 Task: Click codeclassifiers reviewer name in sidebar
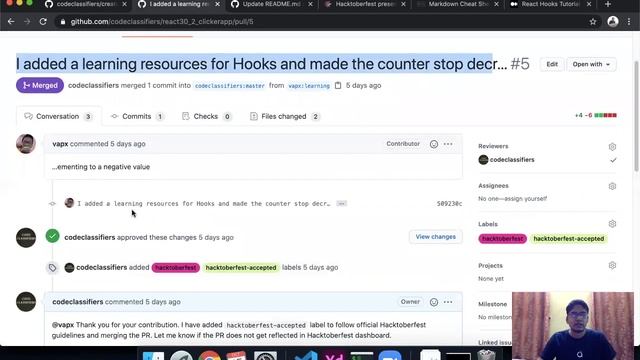[x=512, y=160]
